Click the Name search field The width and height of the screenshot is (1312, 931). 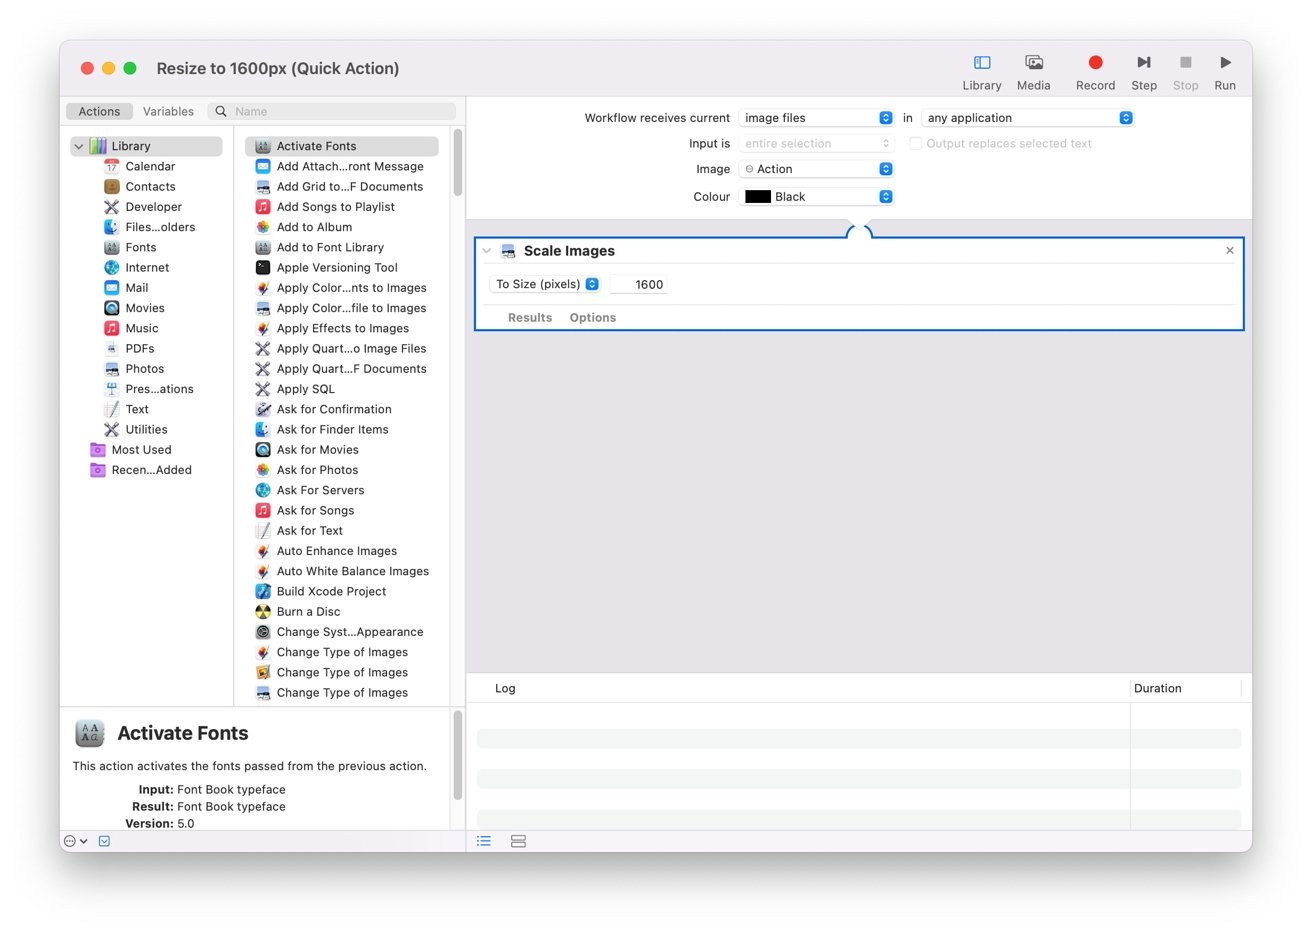coord(332,111)
